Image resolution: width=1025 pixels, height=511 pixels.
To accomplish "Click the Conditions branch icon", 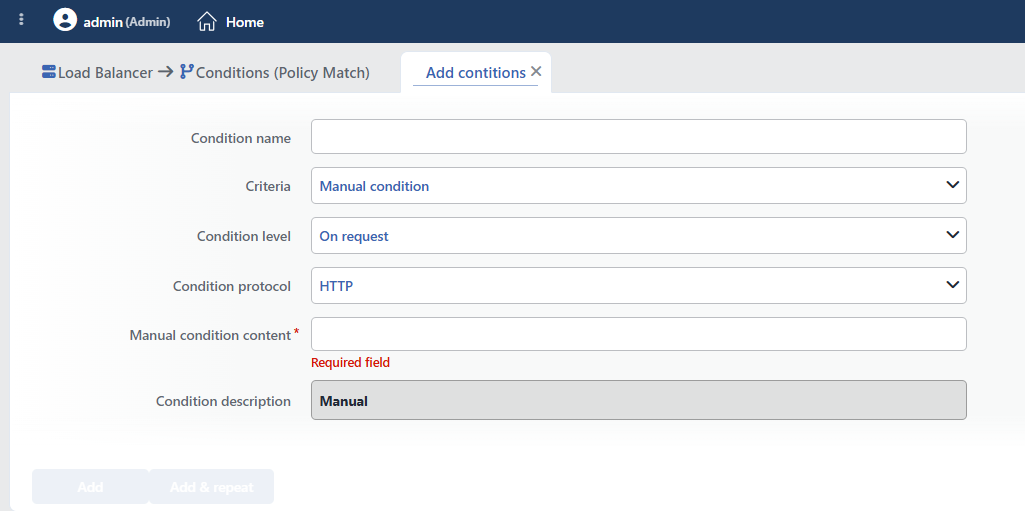I will pos(187,71).
